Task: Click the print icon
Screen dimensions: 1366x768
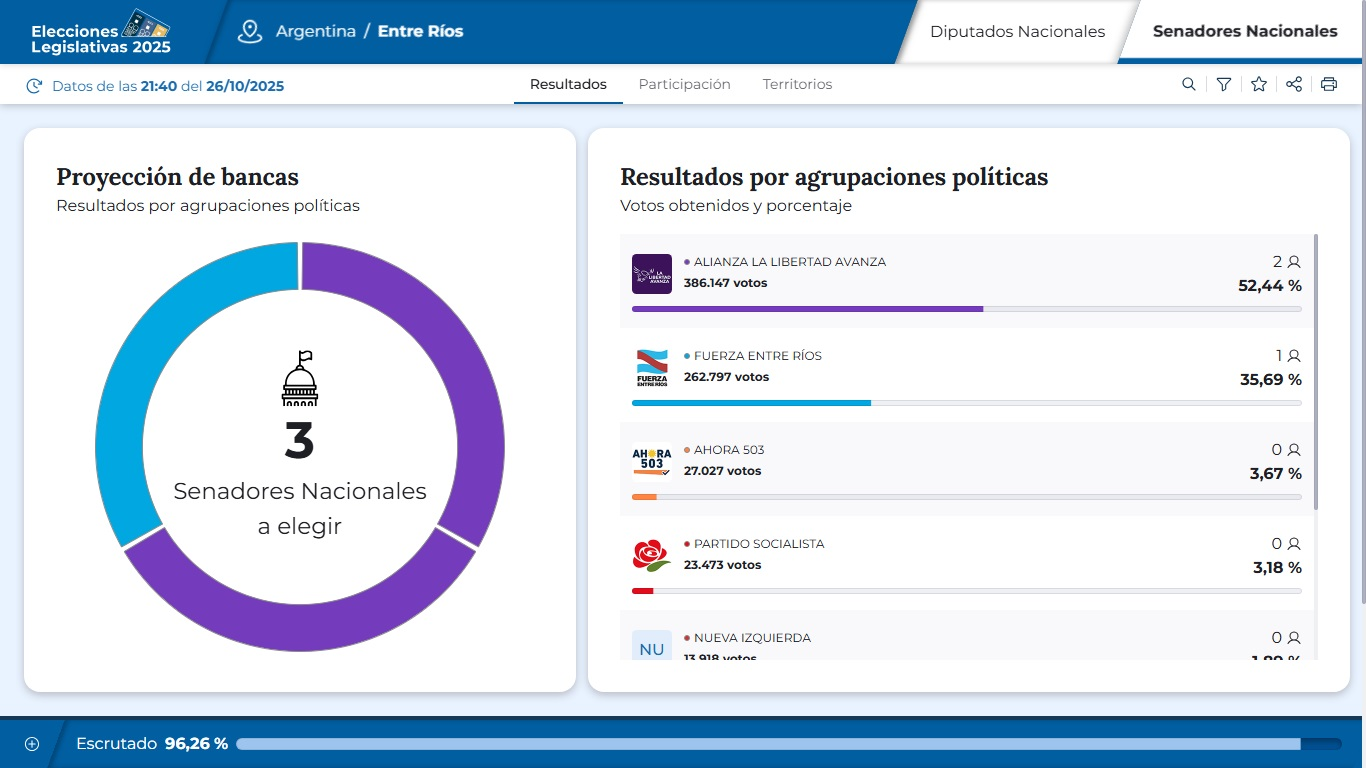Action: click(x=1329, y=85)
